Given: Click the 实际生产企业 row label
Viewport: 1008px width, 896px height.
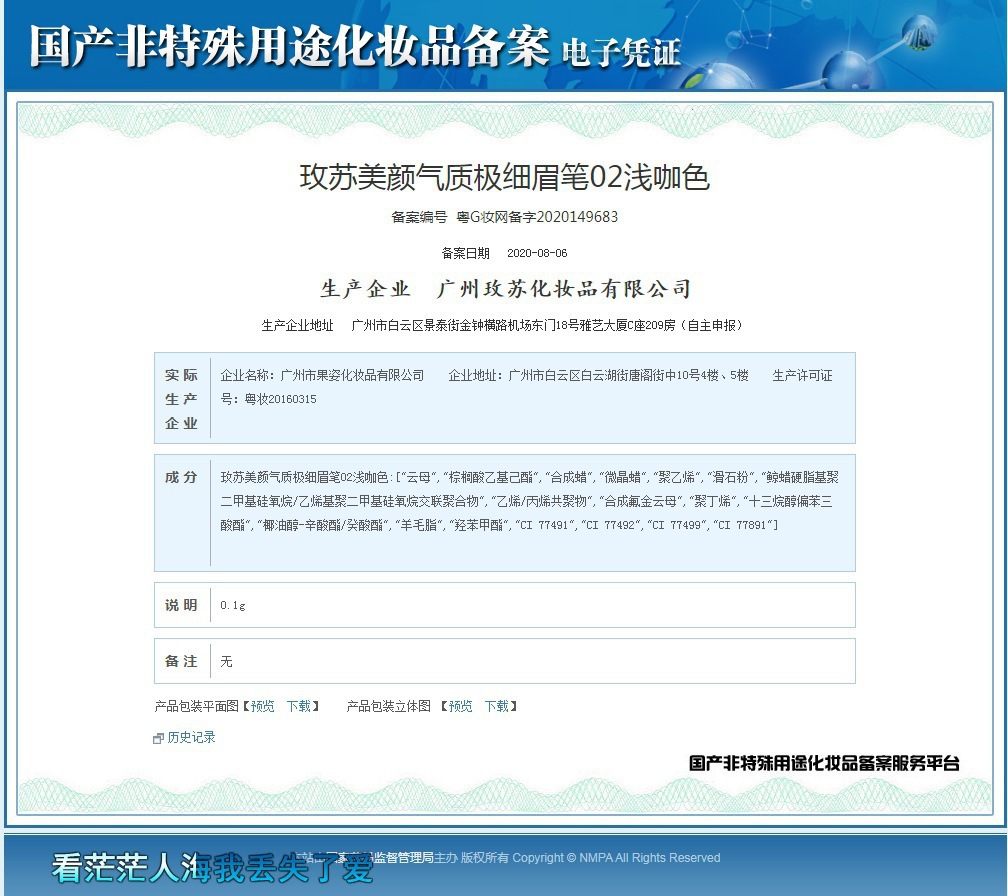Looking at the screenshot, I should (x=181, y=399).
